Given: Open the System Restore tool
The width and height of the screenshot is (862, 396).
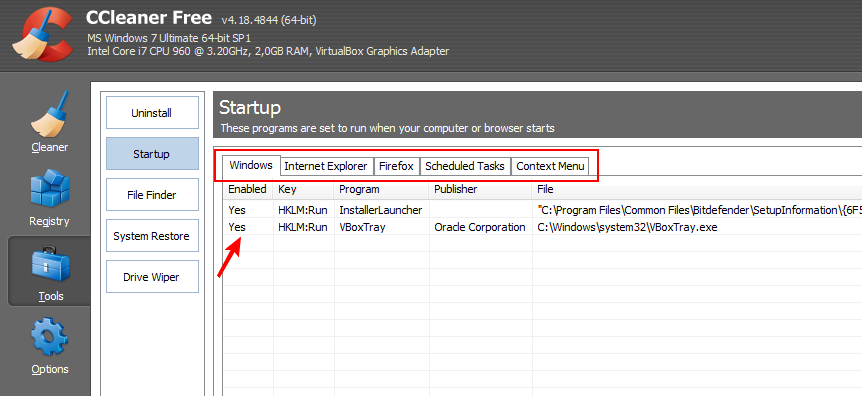Looking at the screenshot, I should pos(152,236).
